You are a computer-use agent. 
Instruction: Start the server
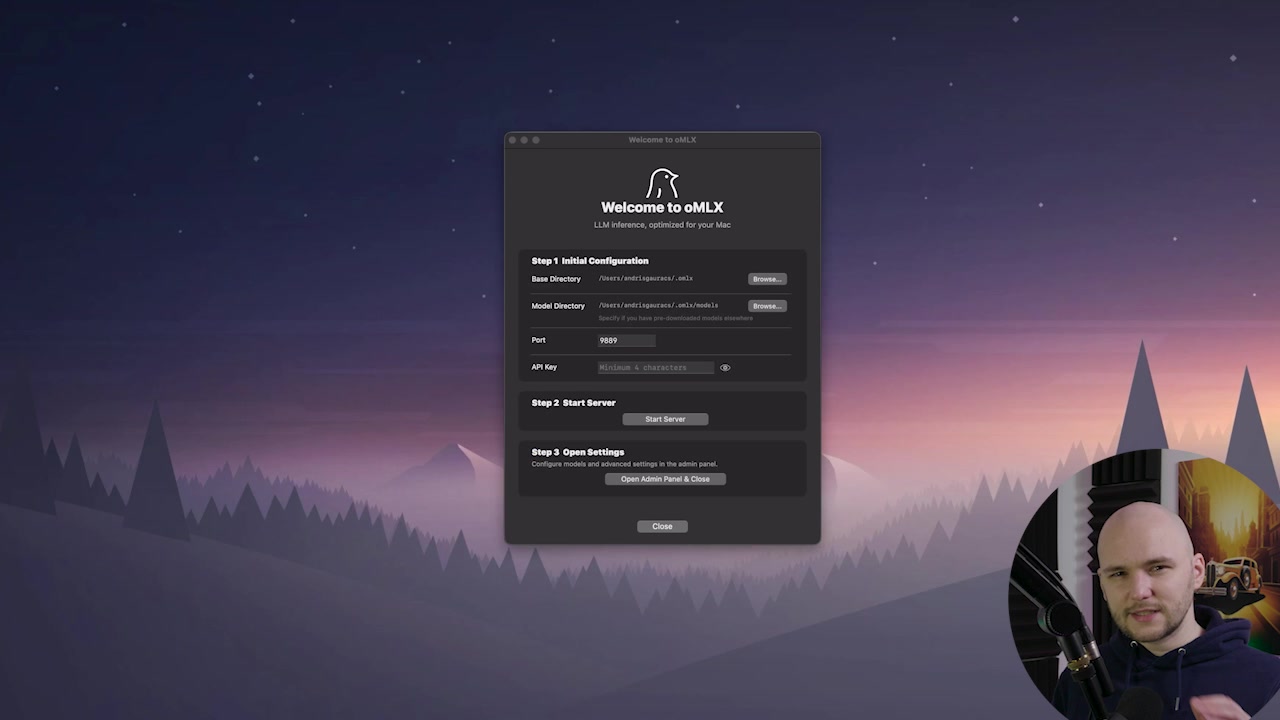[665, 419]
